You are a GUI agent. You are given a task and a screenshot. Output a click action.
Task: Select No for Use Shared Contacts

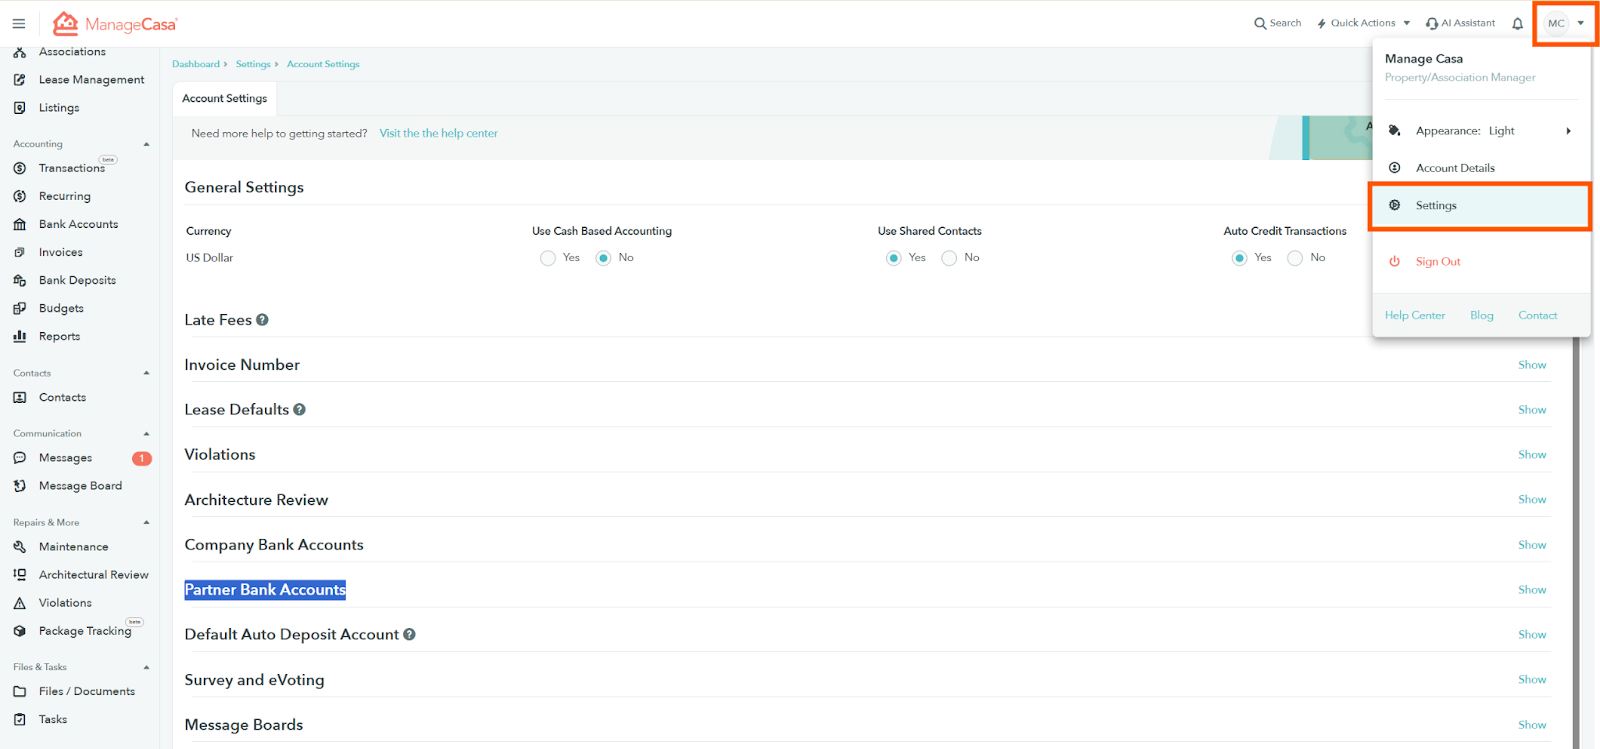click(949, 258)
